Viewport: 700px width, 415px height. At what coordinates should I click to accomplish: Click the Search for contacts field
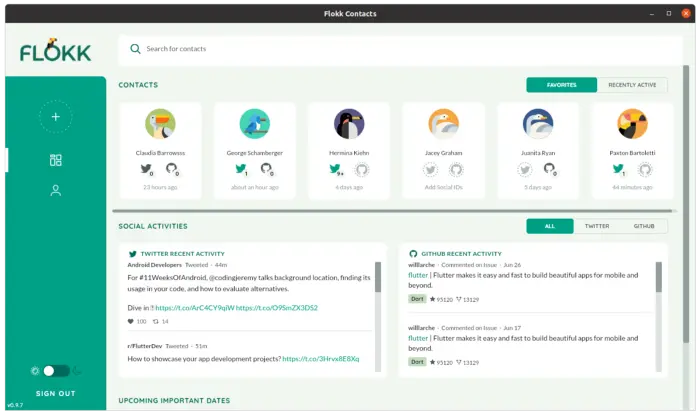tap(400, 49)
